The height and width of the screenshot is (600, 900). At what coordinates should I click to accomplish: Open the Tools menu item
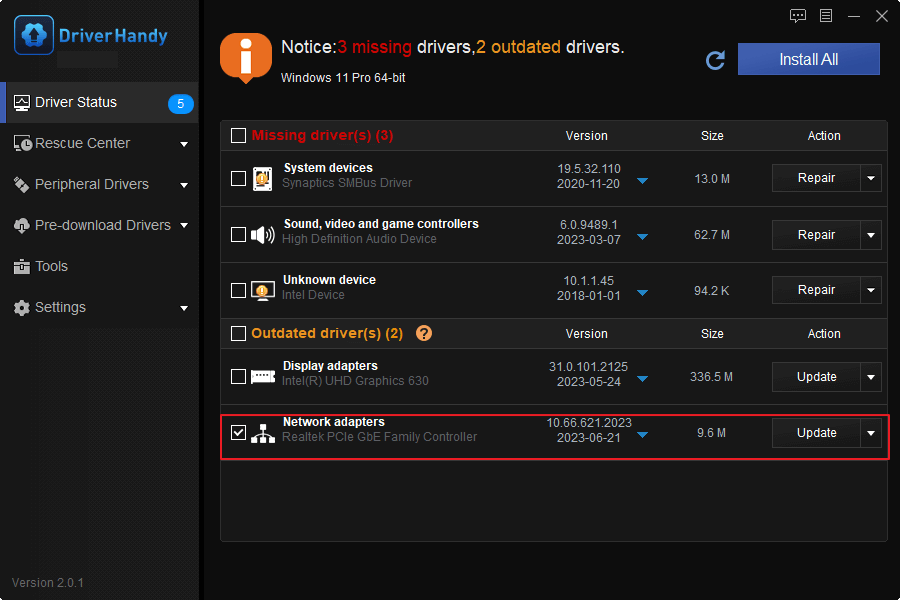100,266
